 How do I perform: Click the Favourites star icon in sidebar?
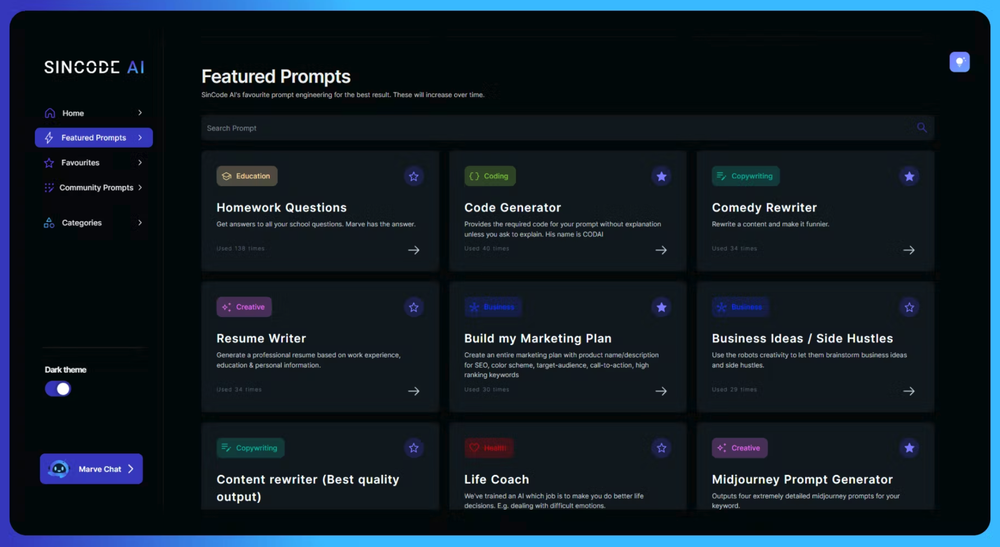[48, 163]
